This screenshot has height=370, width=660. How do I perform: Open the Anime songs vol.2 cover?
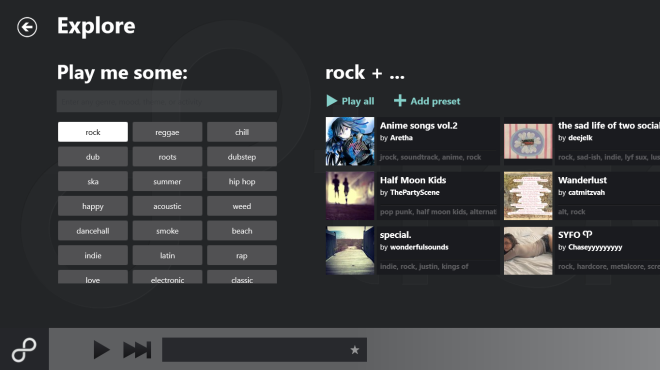(x=350, y=141)
